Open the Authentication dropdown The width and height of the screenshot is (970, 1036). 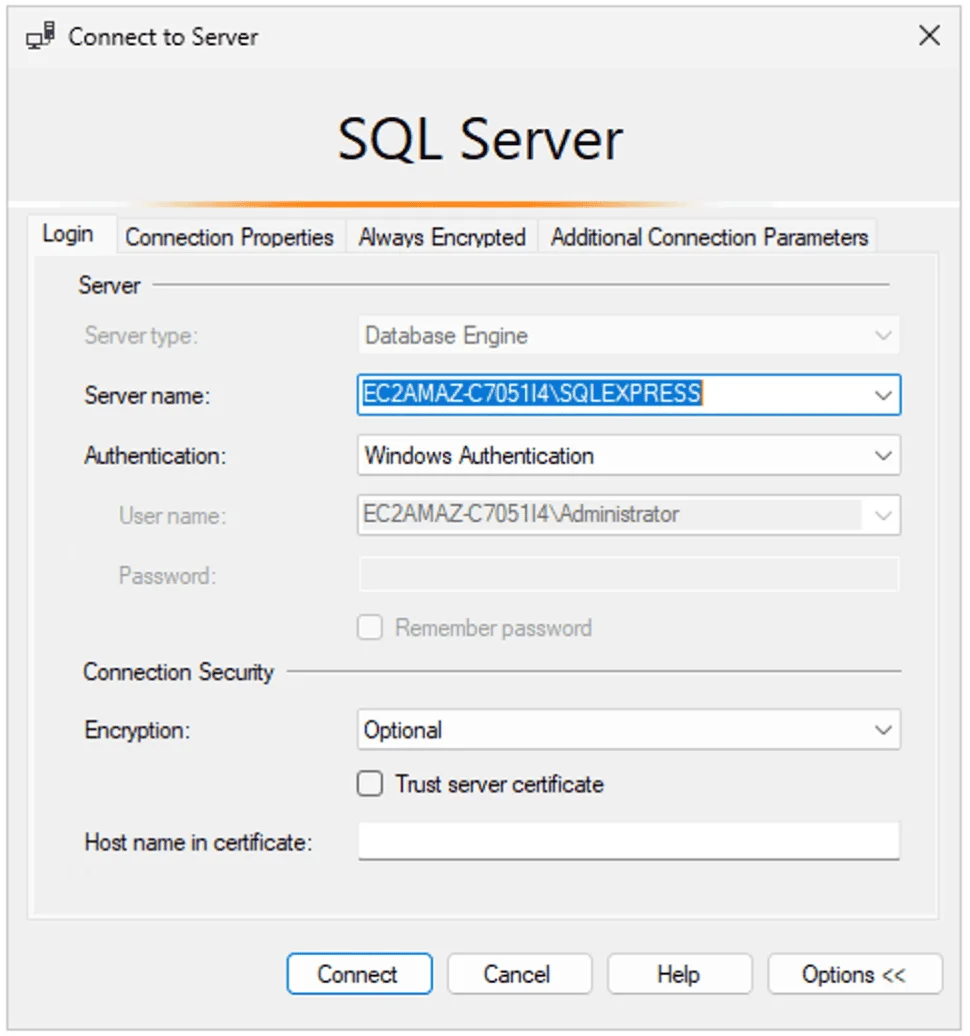pyautogui.click(x=628, y=455)
